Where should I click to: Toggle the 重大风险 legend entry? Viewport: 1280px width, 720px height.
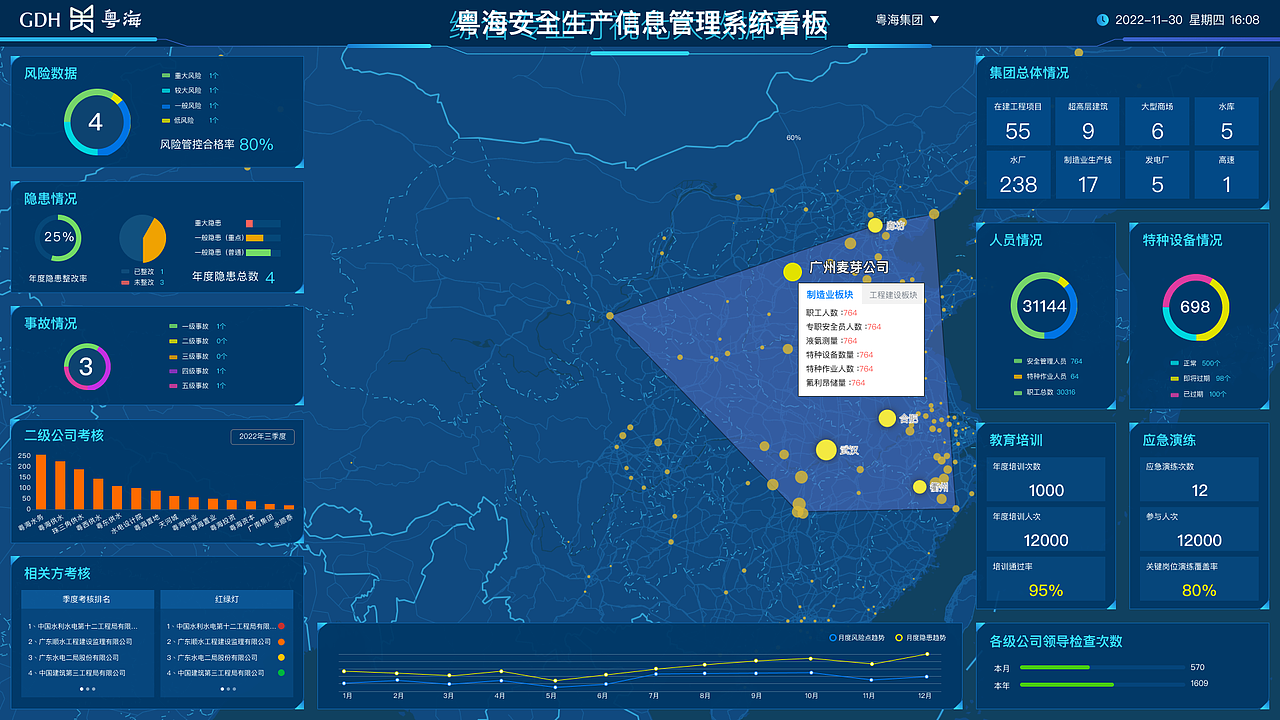(190, 75)
